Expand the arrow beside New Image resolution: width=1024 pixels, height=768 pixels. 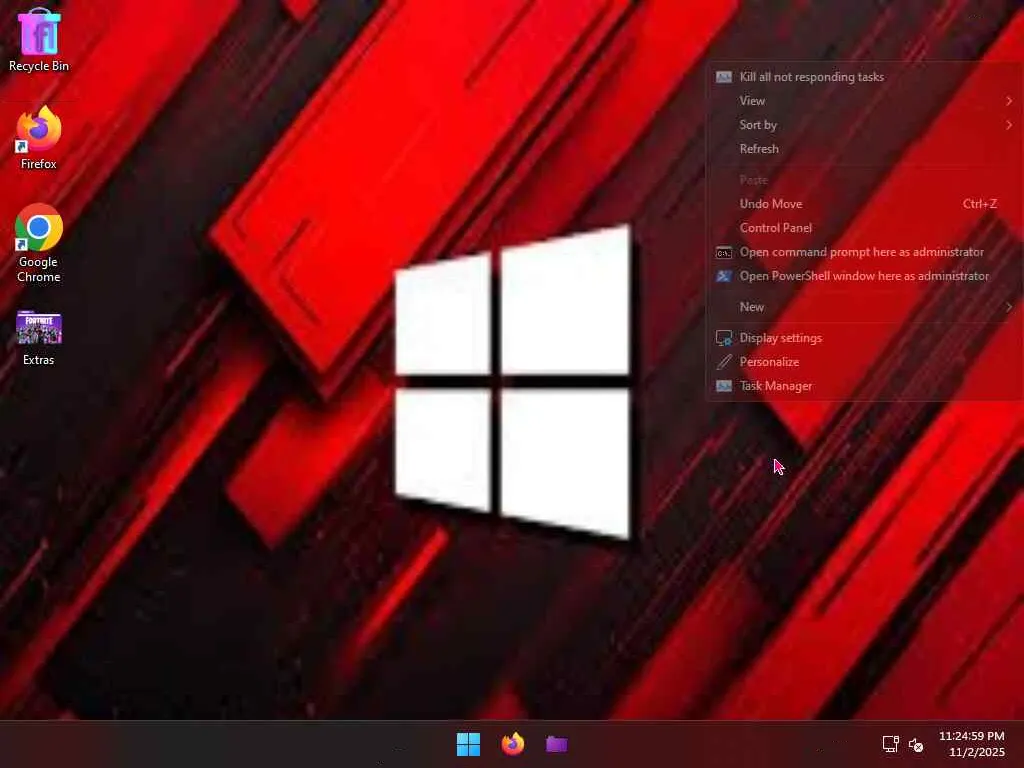point(1009,307)
